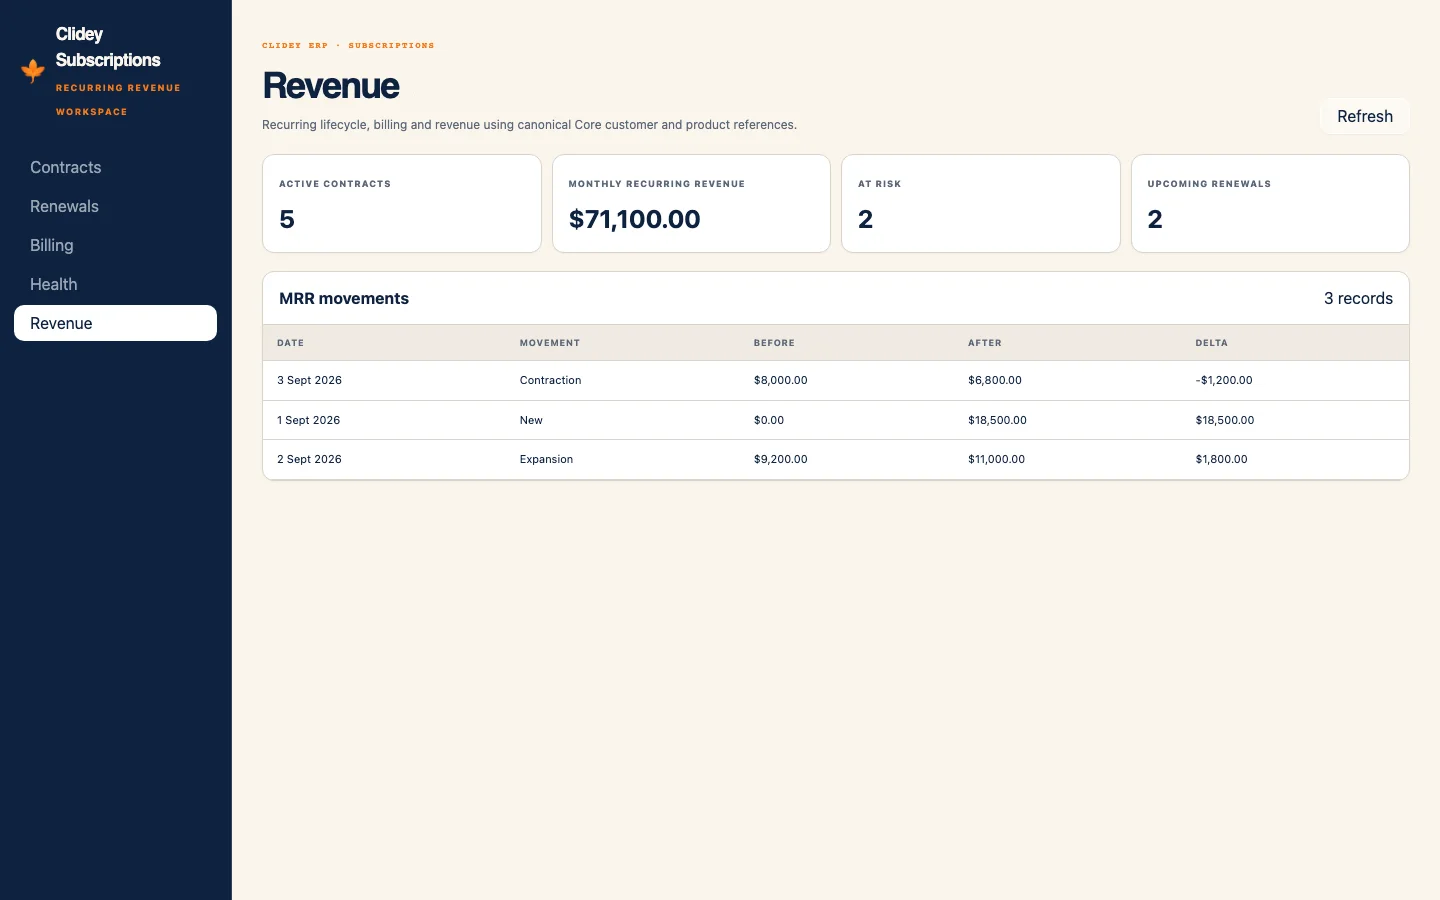This screenshot has width=1440, height=900.
Task: Click the Refresh button
Action: tap(1365, 116)
